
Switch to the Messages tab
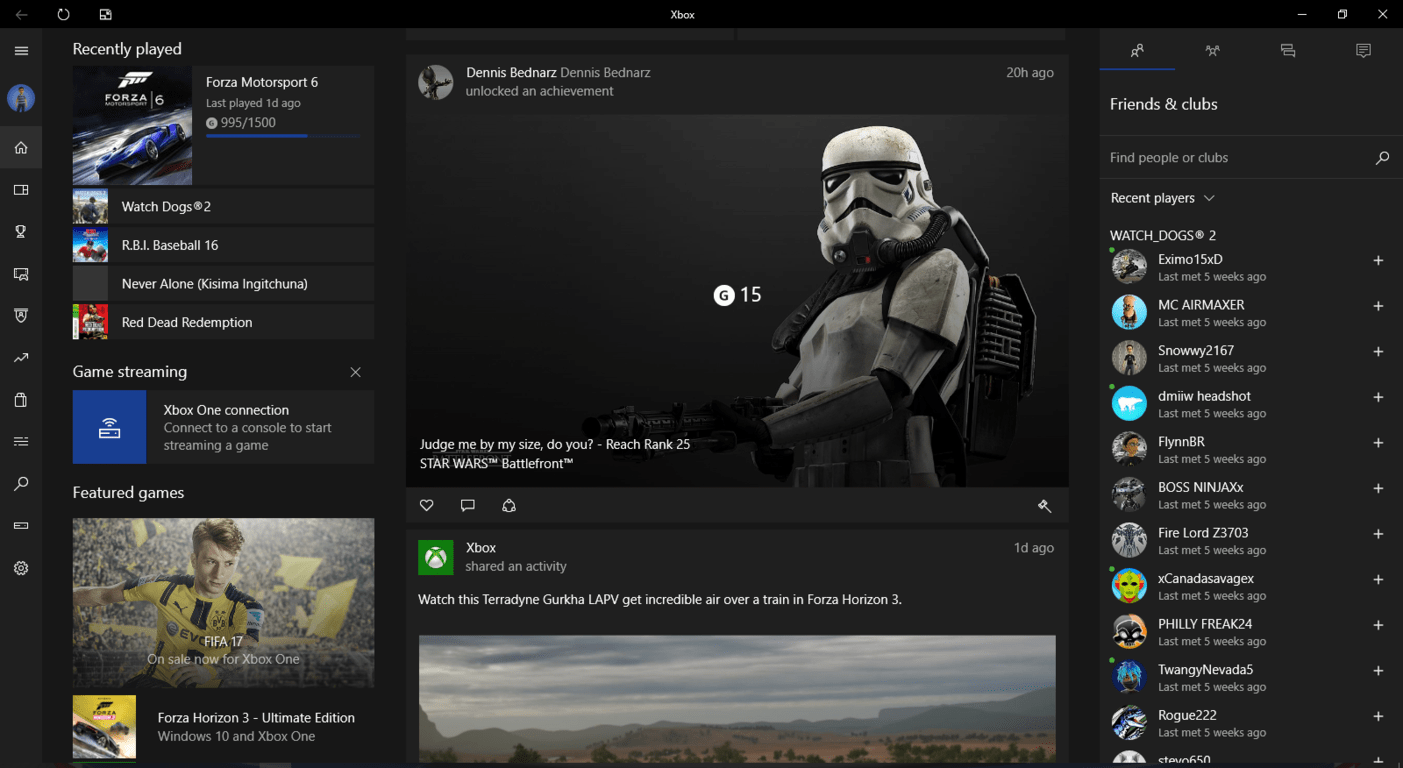tap(1288, 50)
